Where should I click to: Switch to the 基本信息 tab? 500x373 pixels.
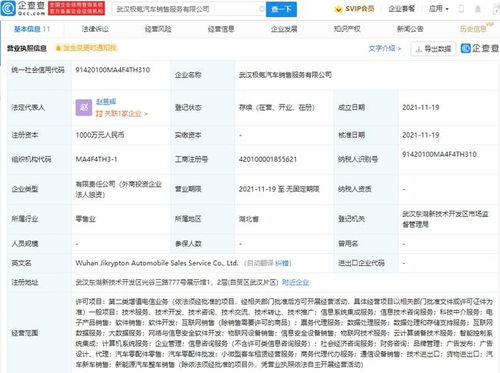[32, 29]
